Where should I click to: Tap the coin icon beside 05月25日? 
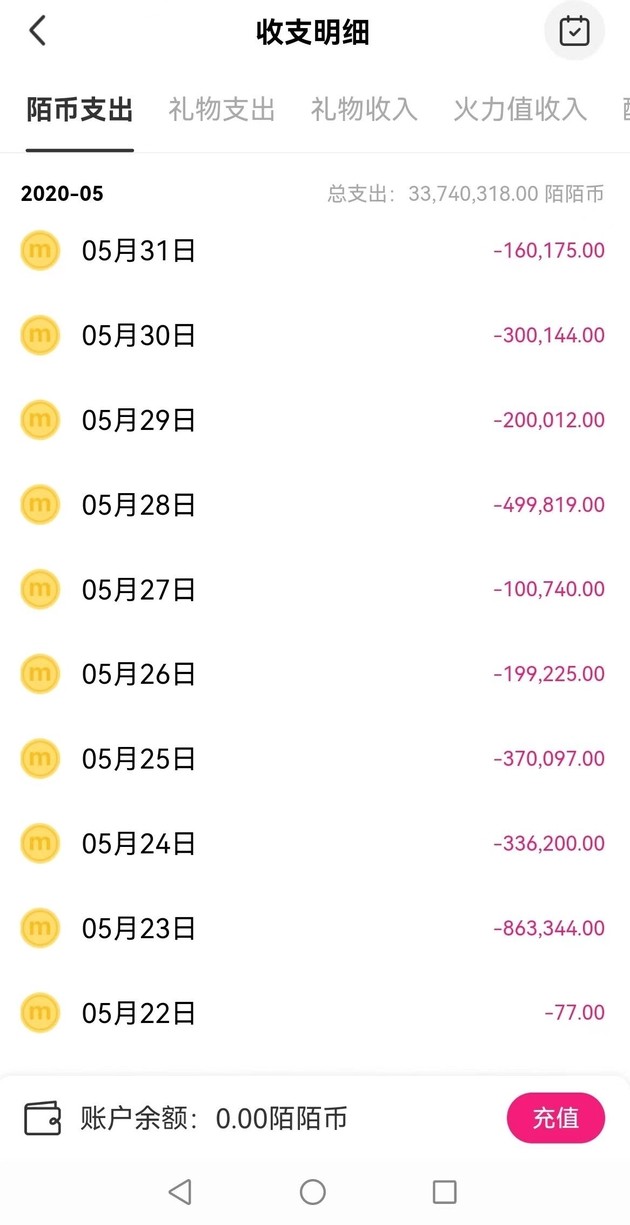click(x=39, y=758)
